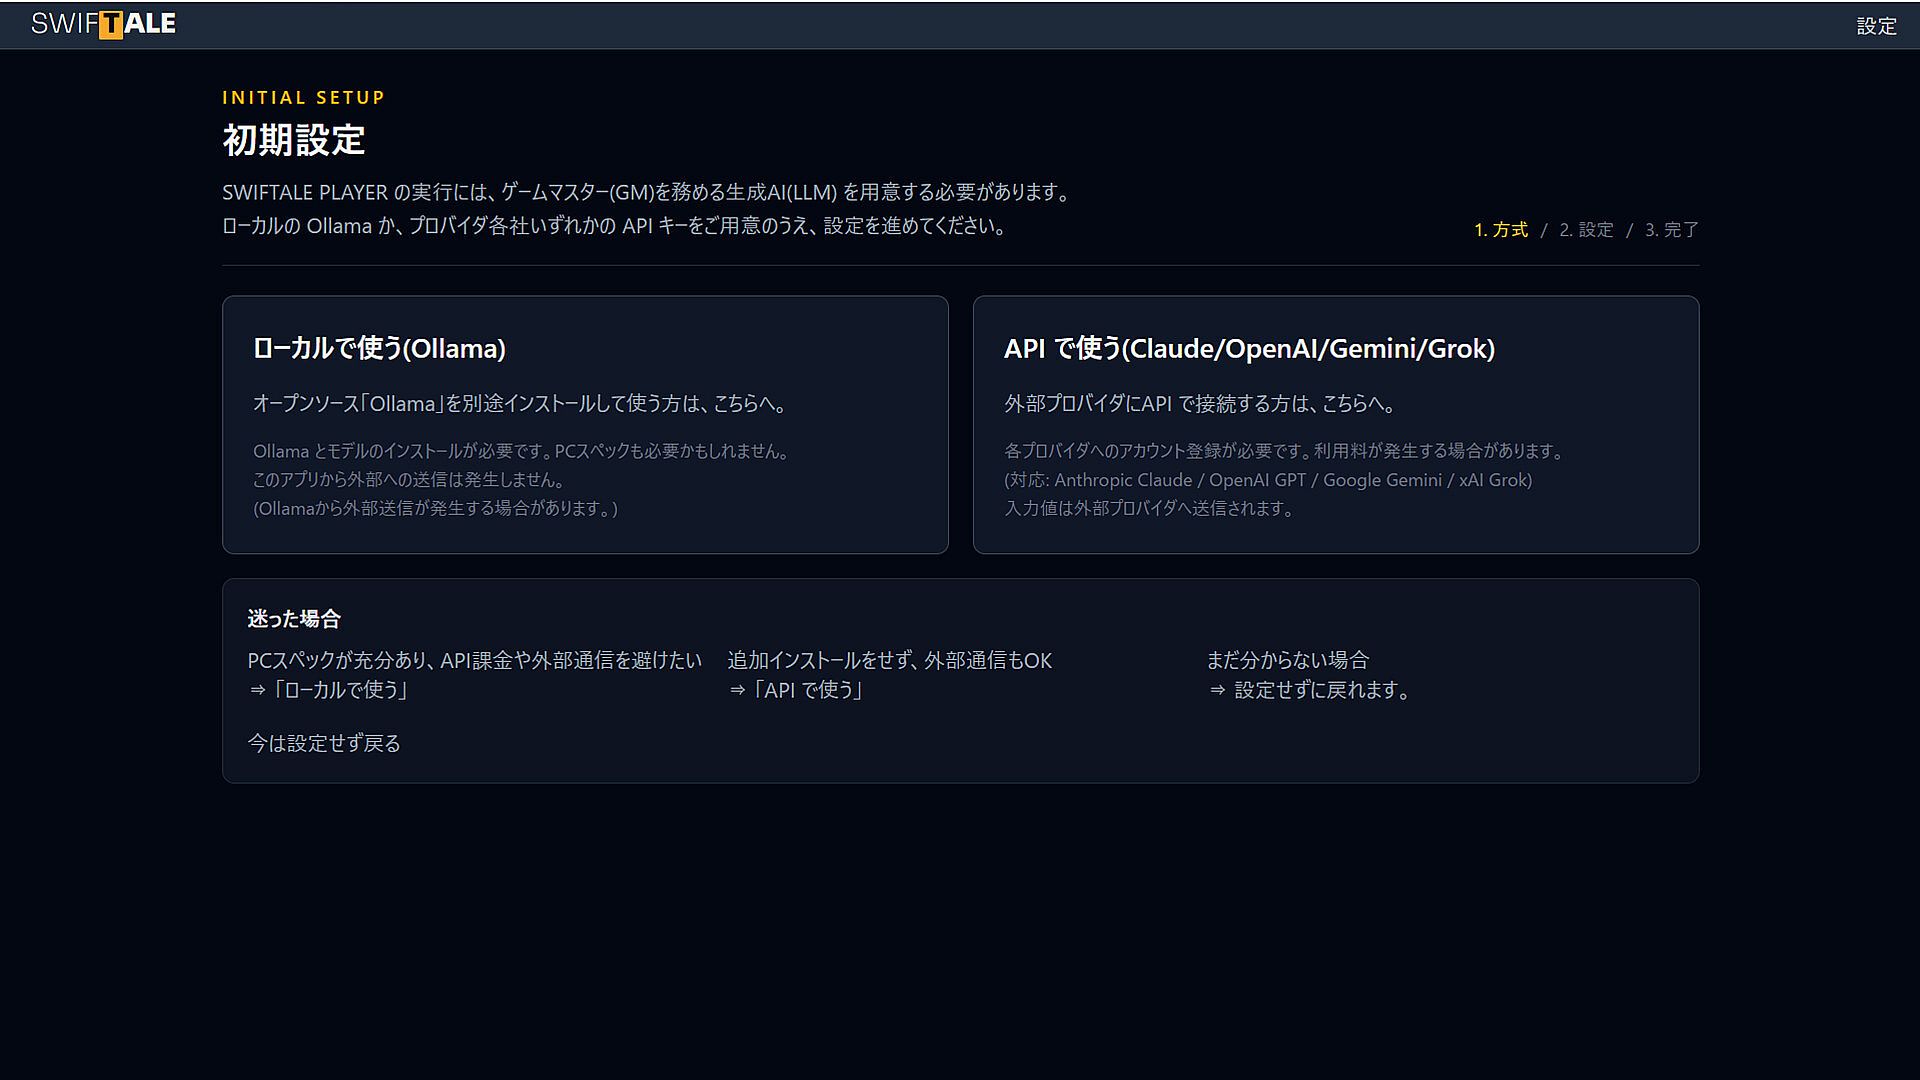Image resolution: width=1920 pixels, height=1080 pixels.
Task: Select step 1. 方式 indicator
Action: 1501,230
